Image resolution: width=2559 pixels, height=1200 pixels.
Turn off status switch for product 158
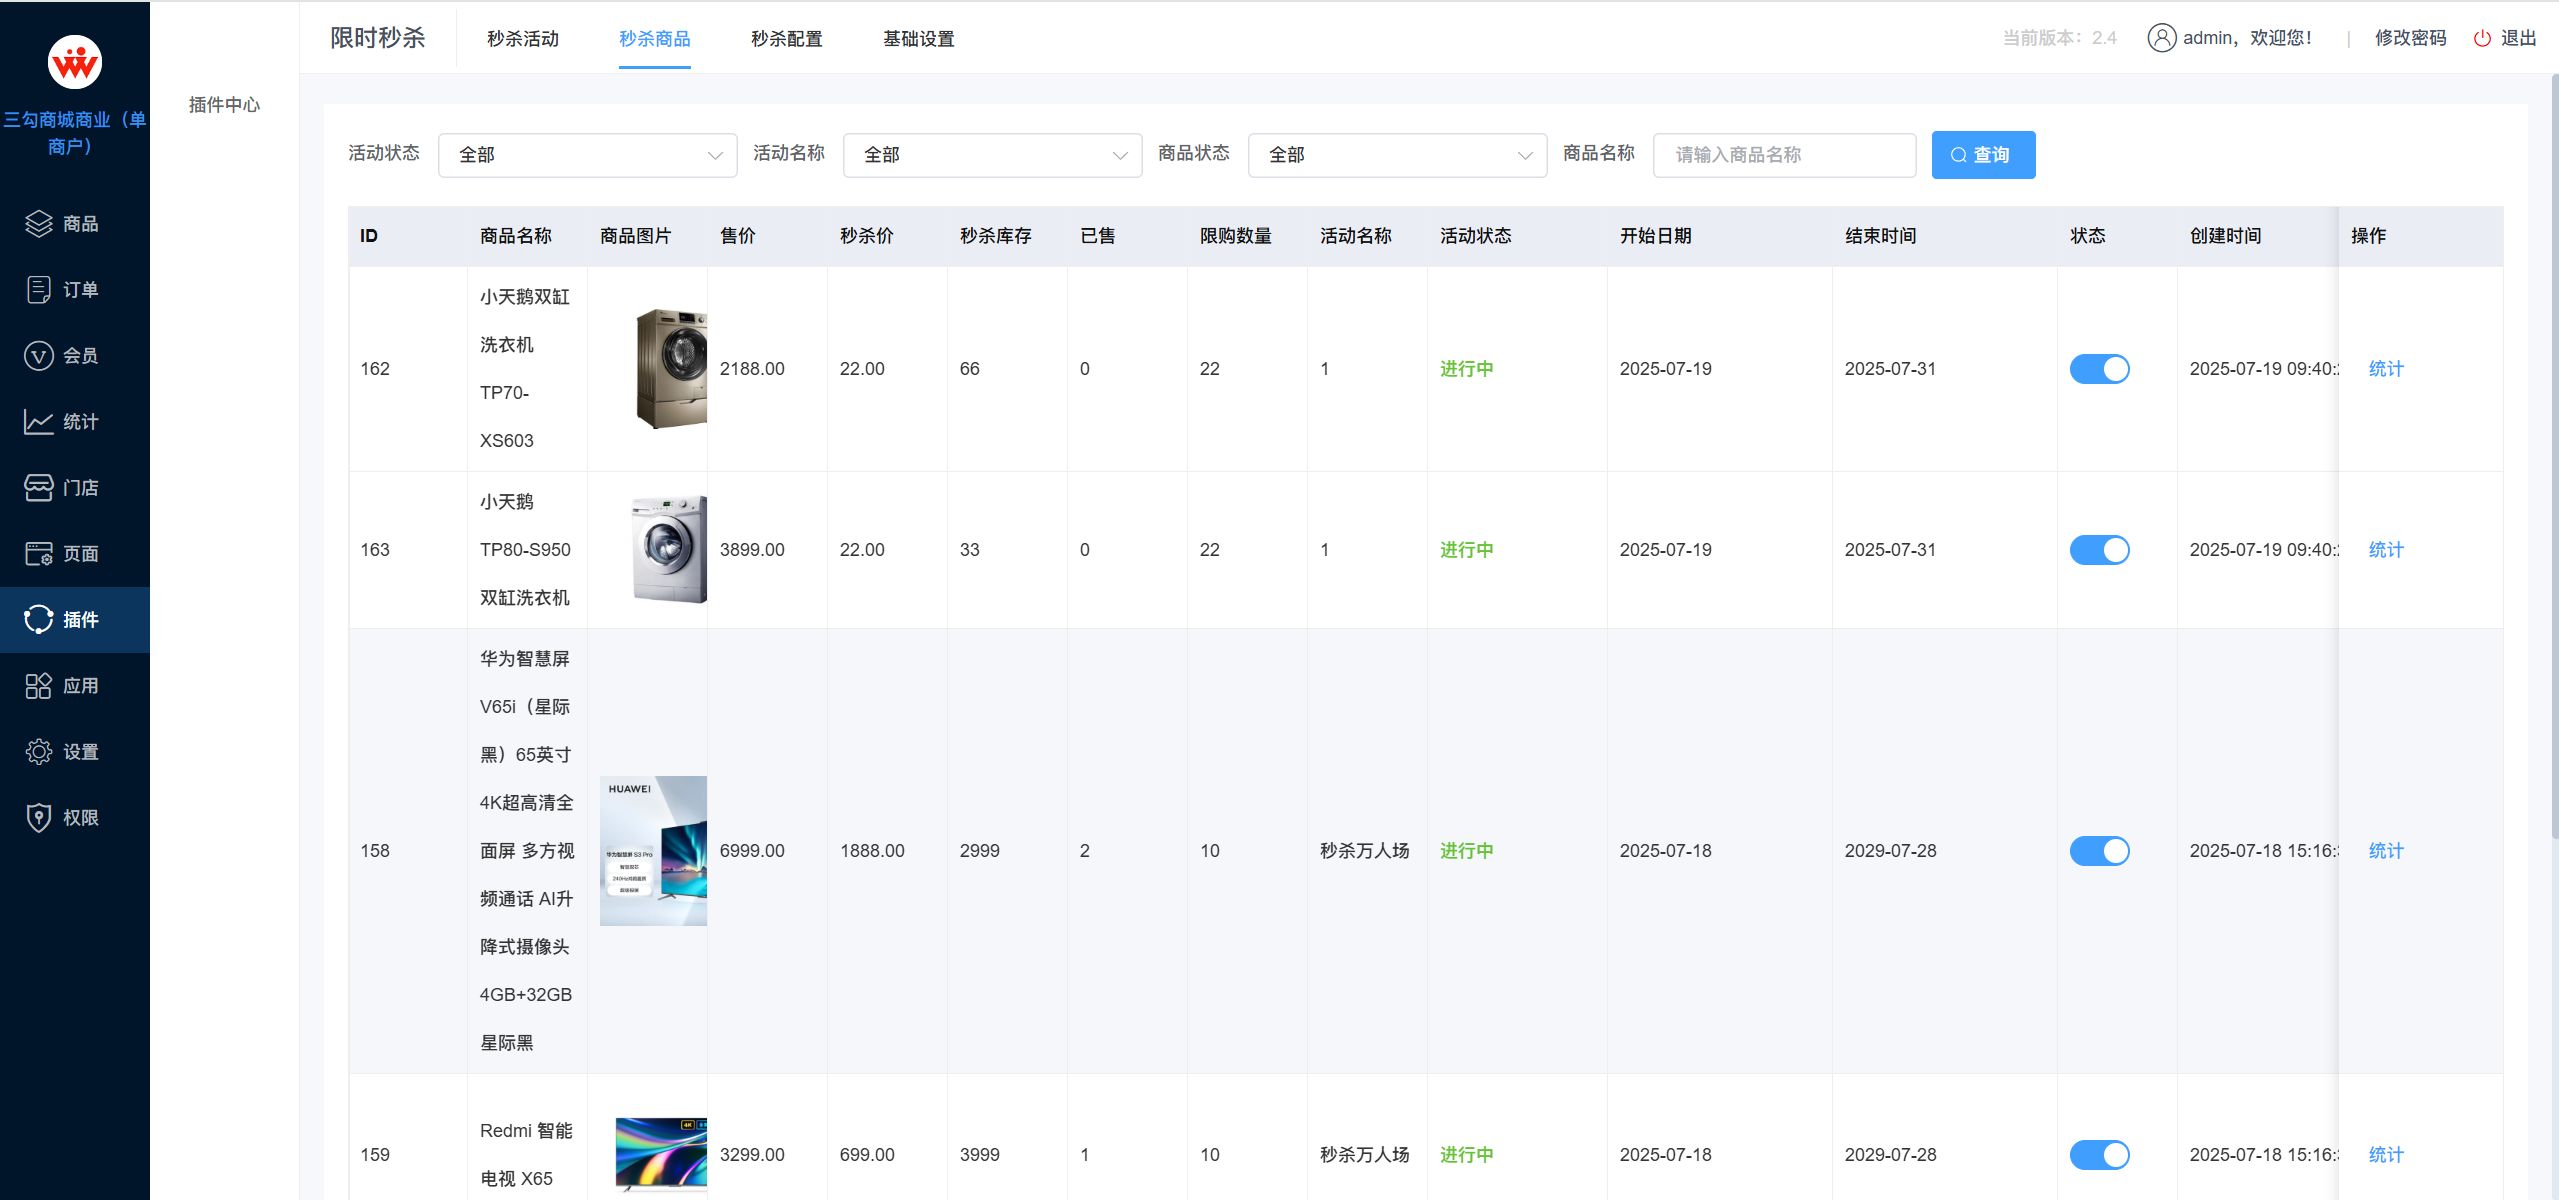pyautogui.click(x=2098, y=851)
